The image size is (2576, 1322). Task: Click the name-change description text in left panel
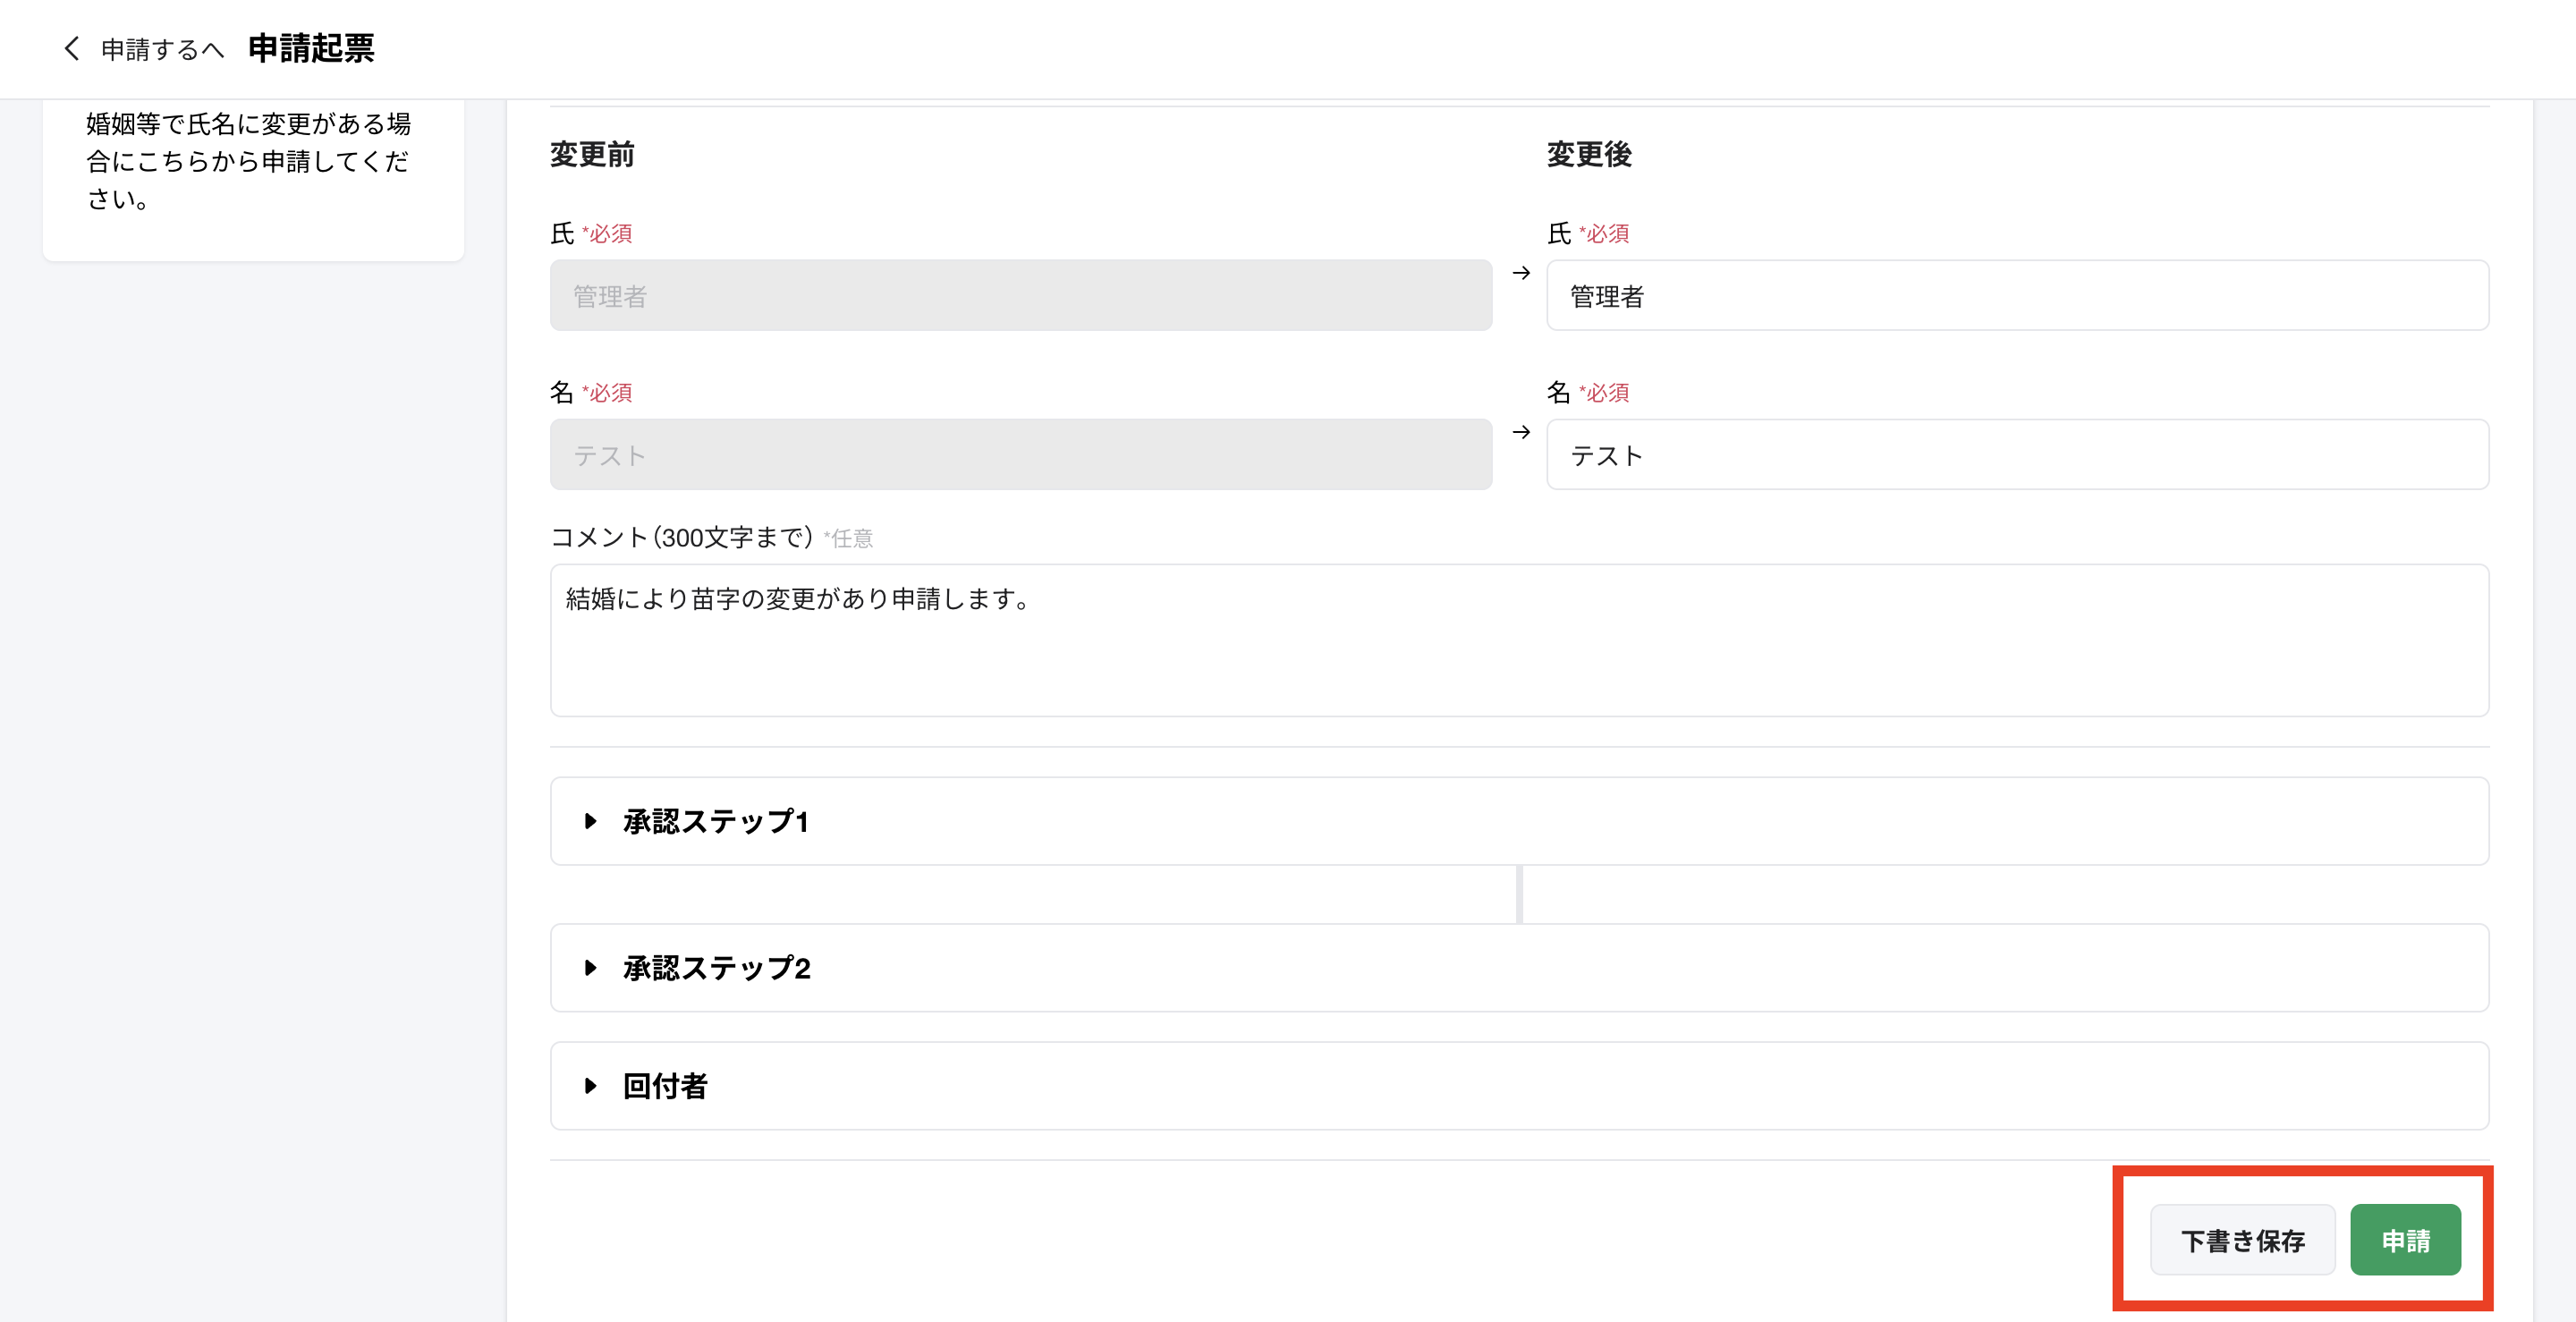pos(248,161)
